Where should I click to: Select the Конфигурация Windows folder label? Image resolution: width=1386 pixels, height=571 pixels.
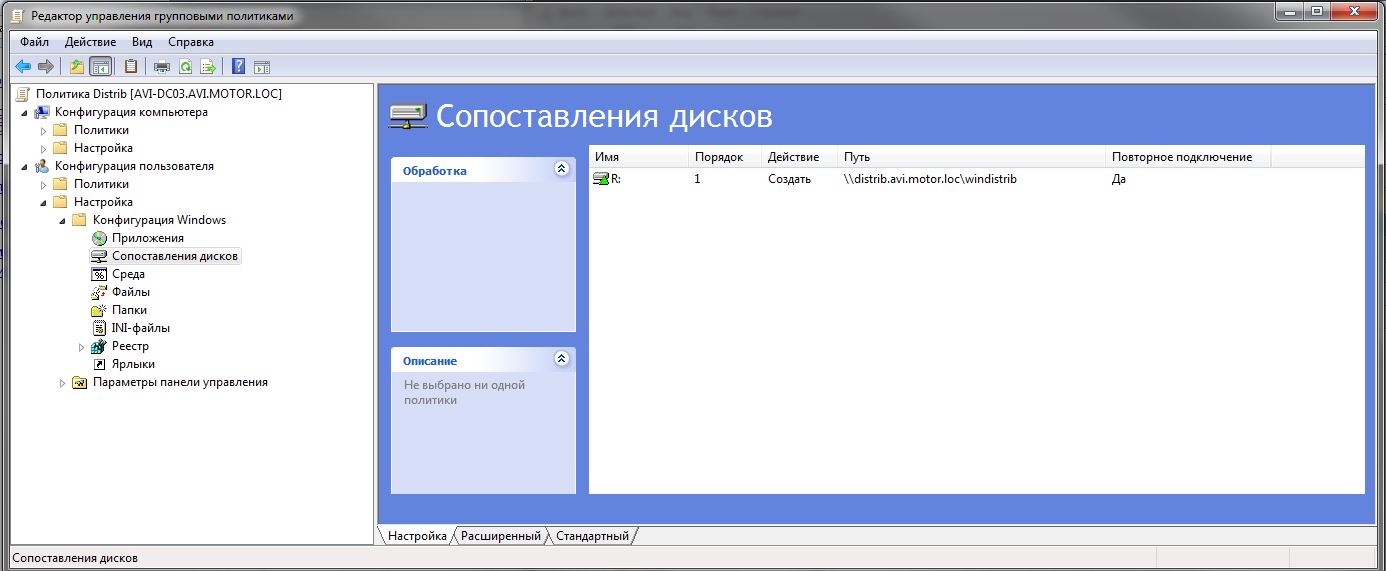click(x=159, y=220)
